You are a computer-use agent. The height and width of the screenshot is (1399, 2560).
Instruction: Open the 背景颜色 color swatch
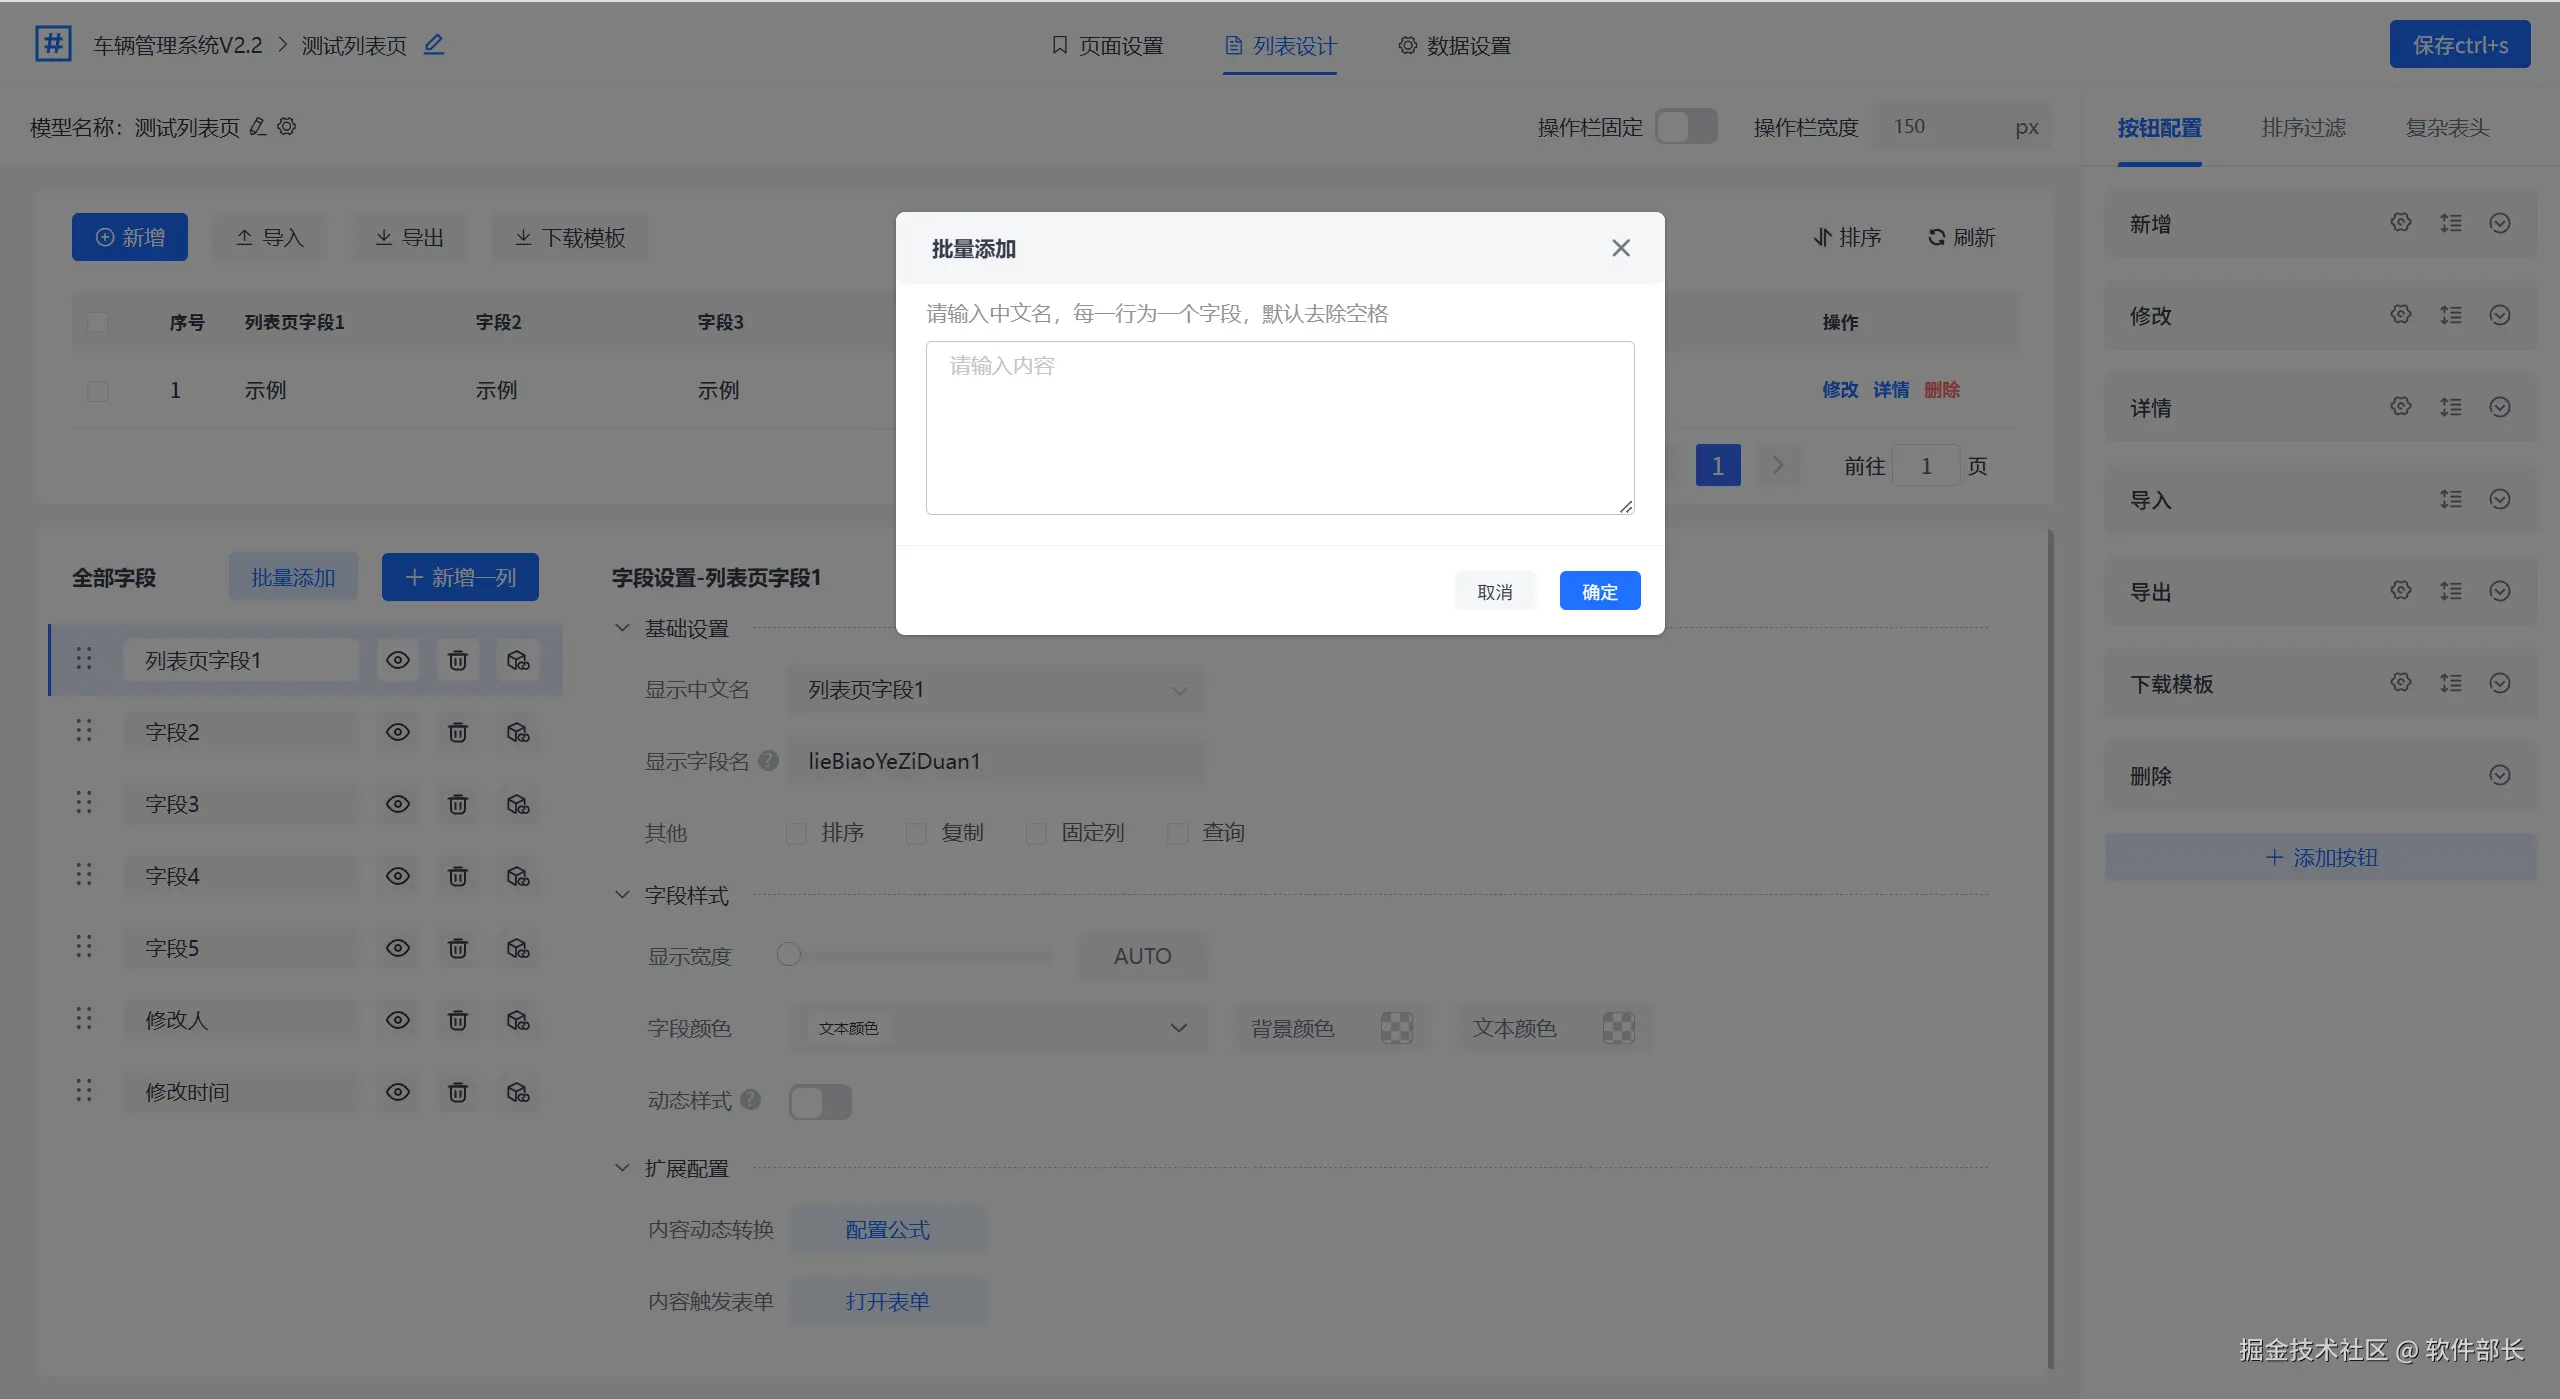pyautogui.click(x=1396, y=1028)
